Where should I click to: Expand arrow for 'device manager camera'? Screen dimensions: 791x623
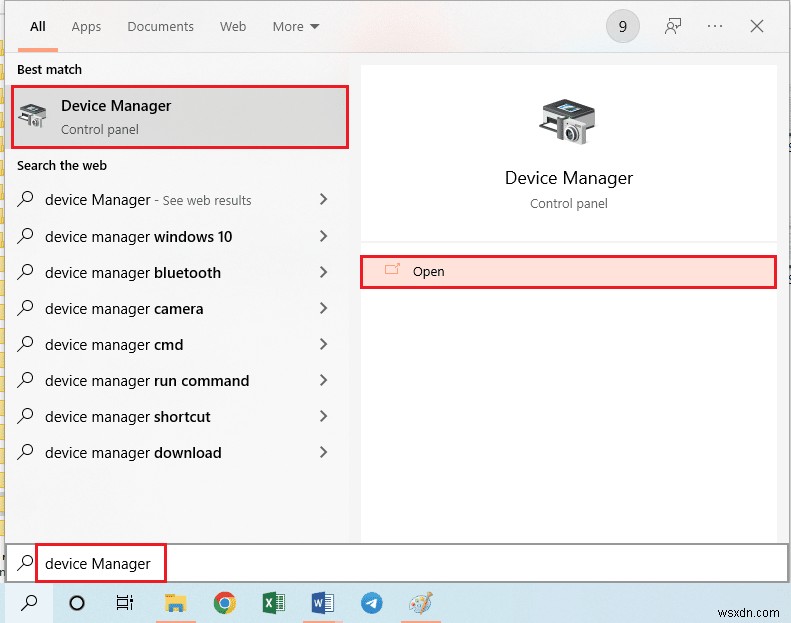(323, 308)
